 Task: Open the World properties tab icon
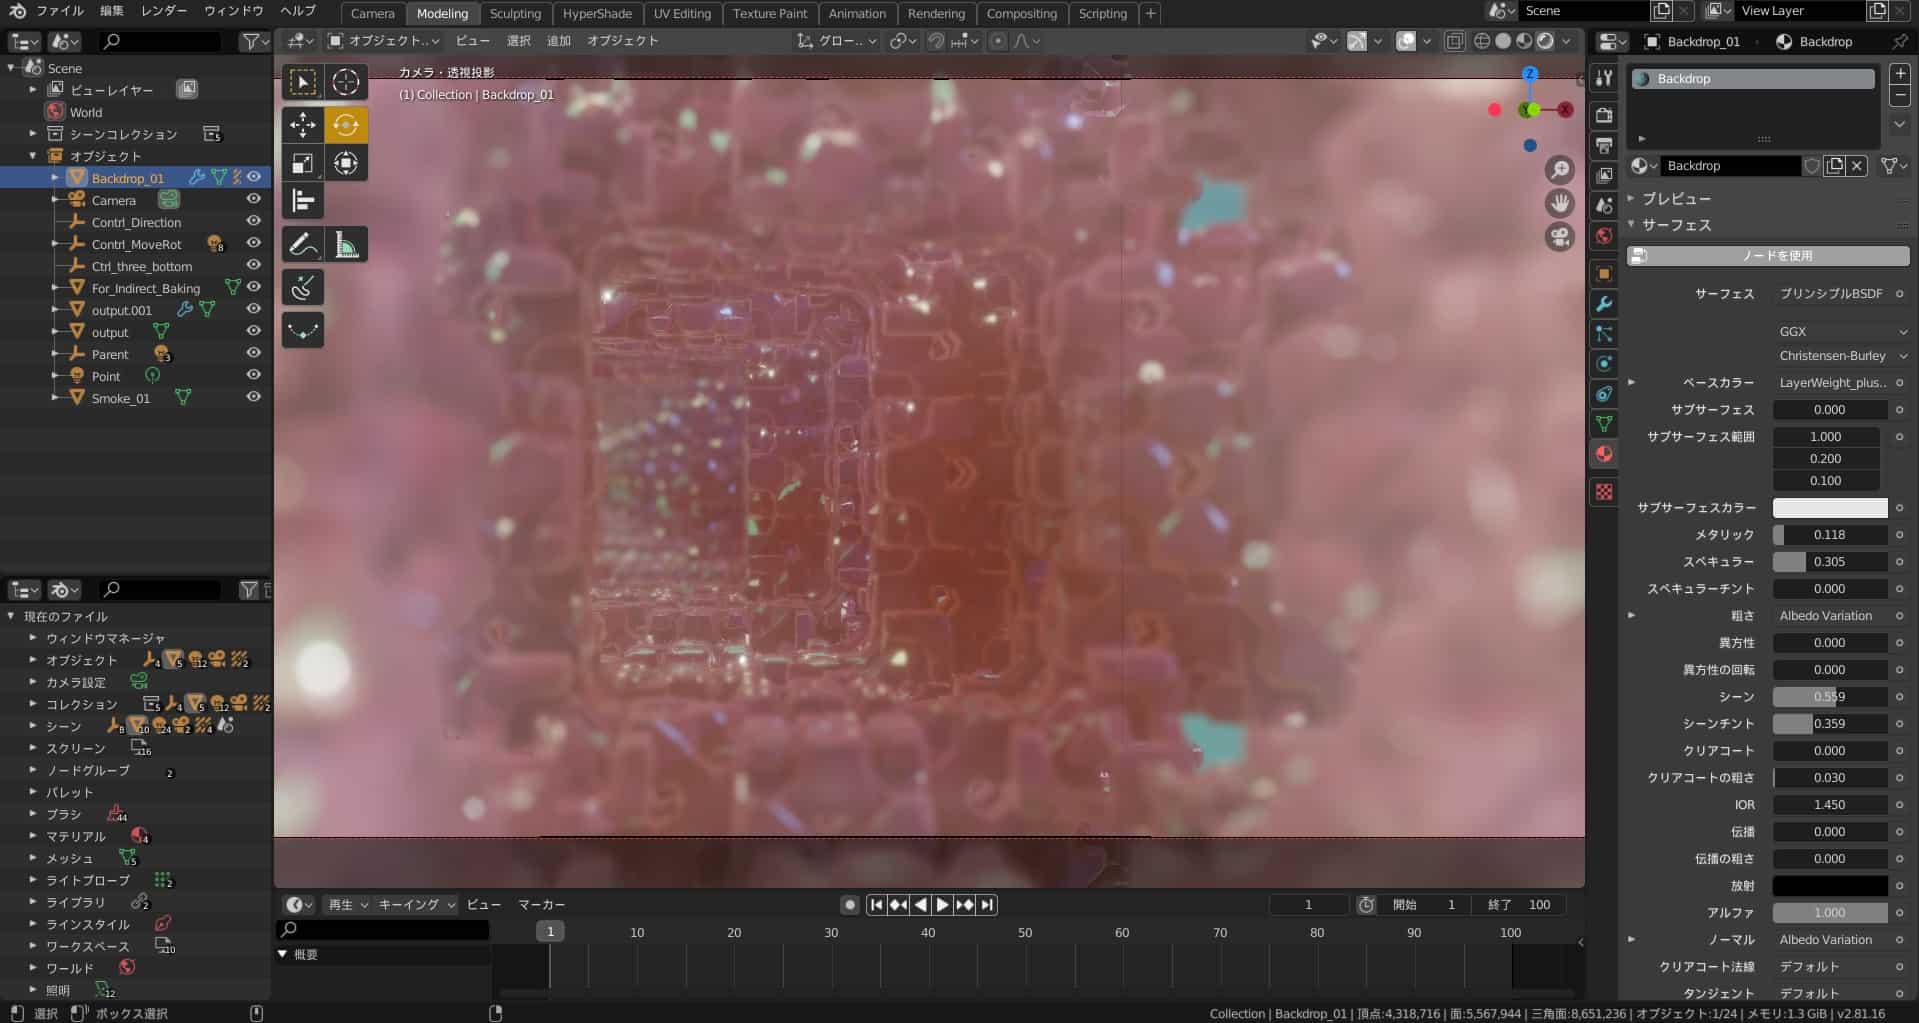coord(1604,235)
